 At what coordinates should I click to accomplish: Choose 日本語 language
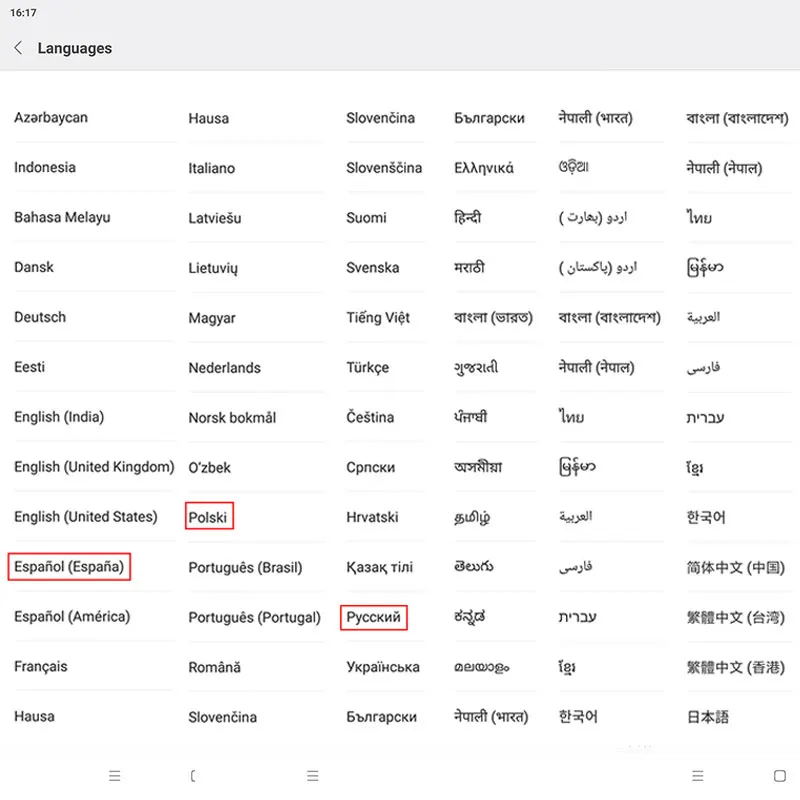click(708, 717)
